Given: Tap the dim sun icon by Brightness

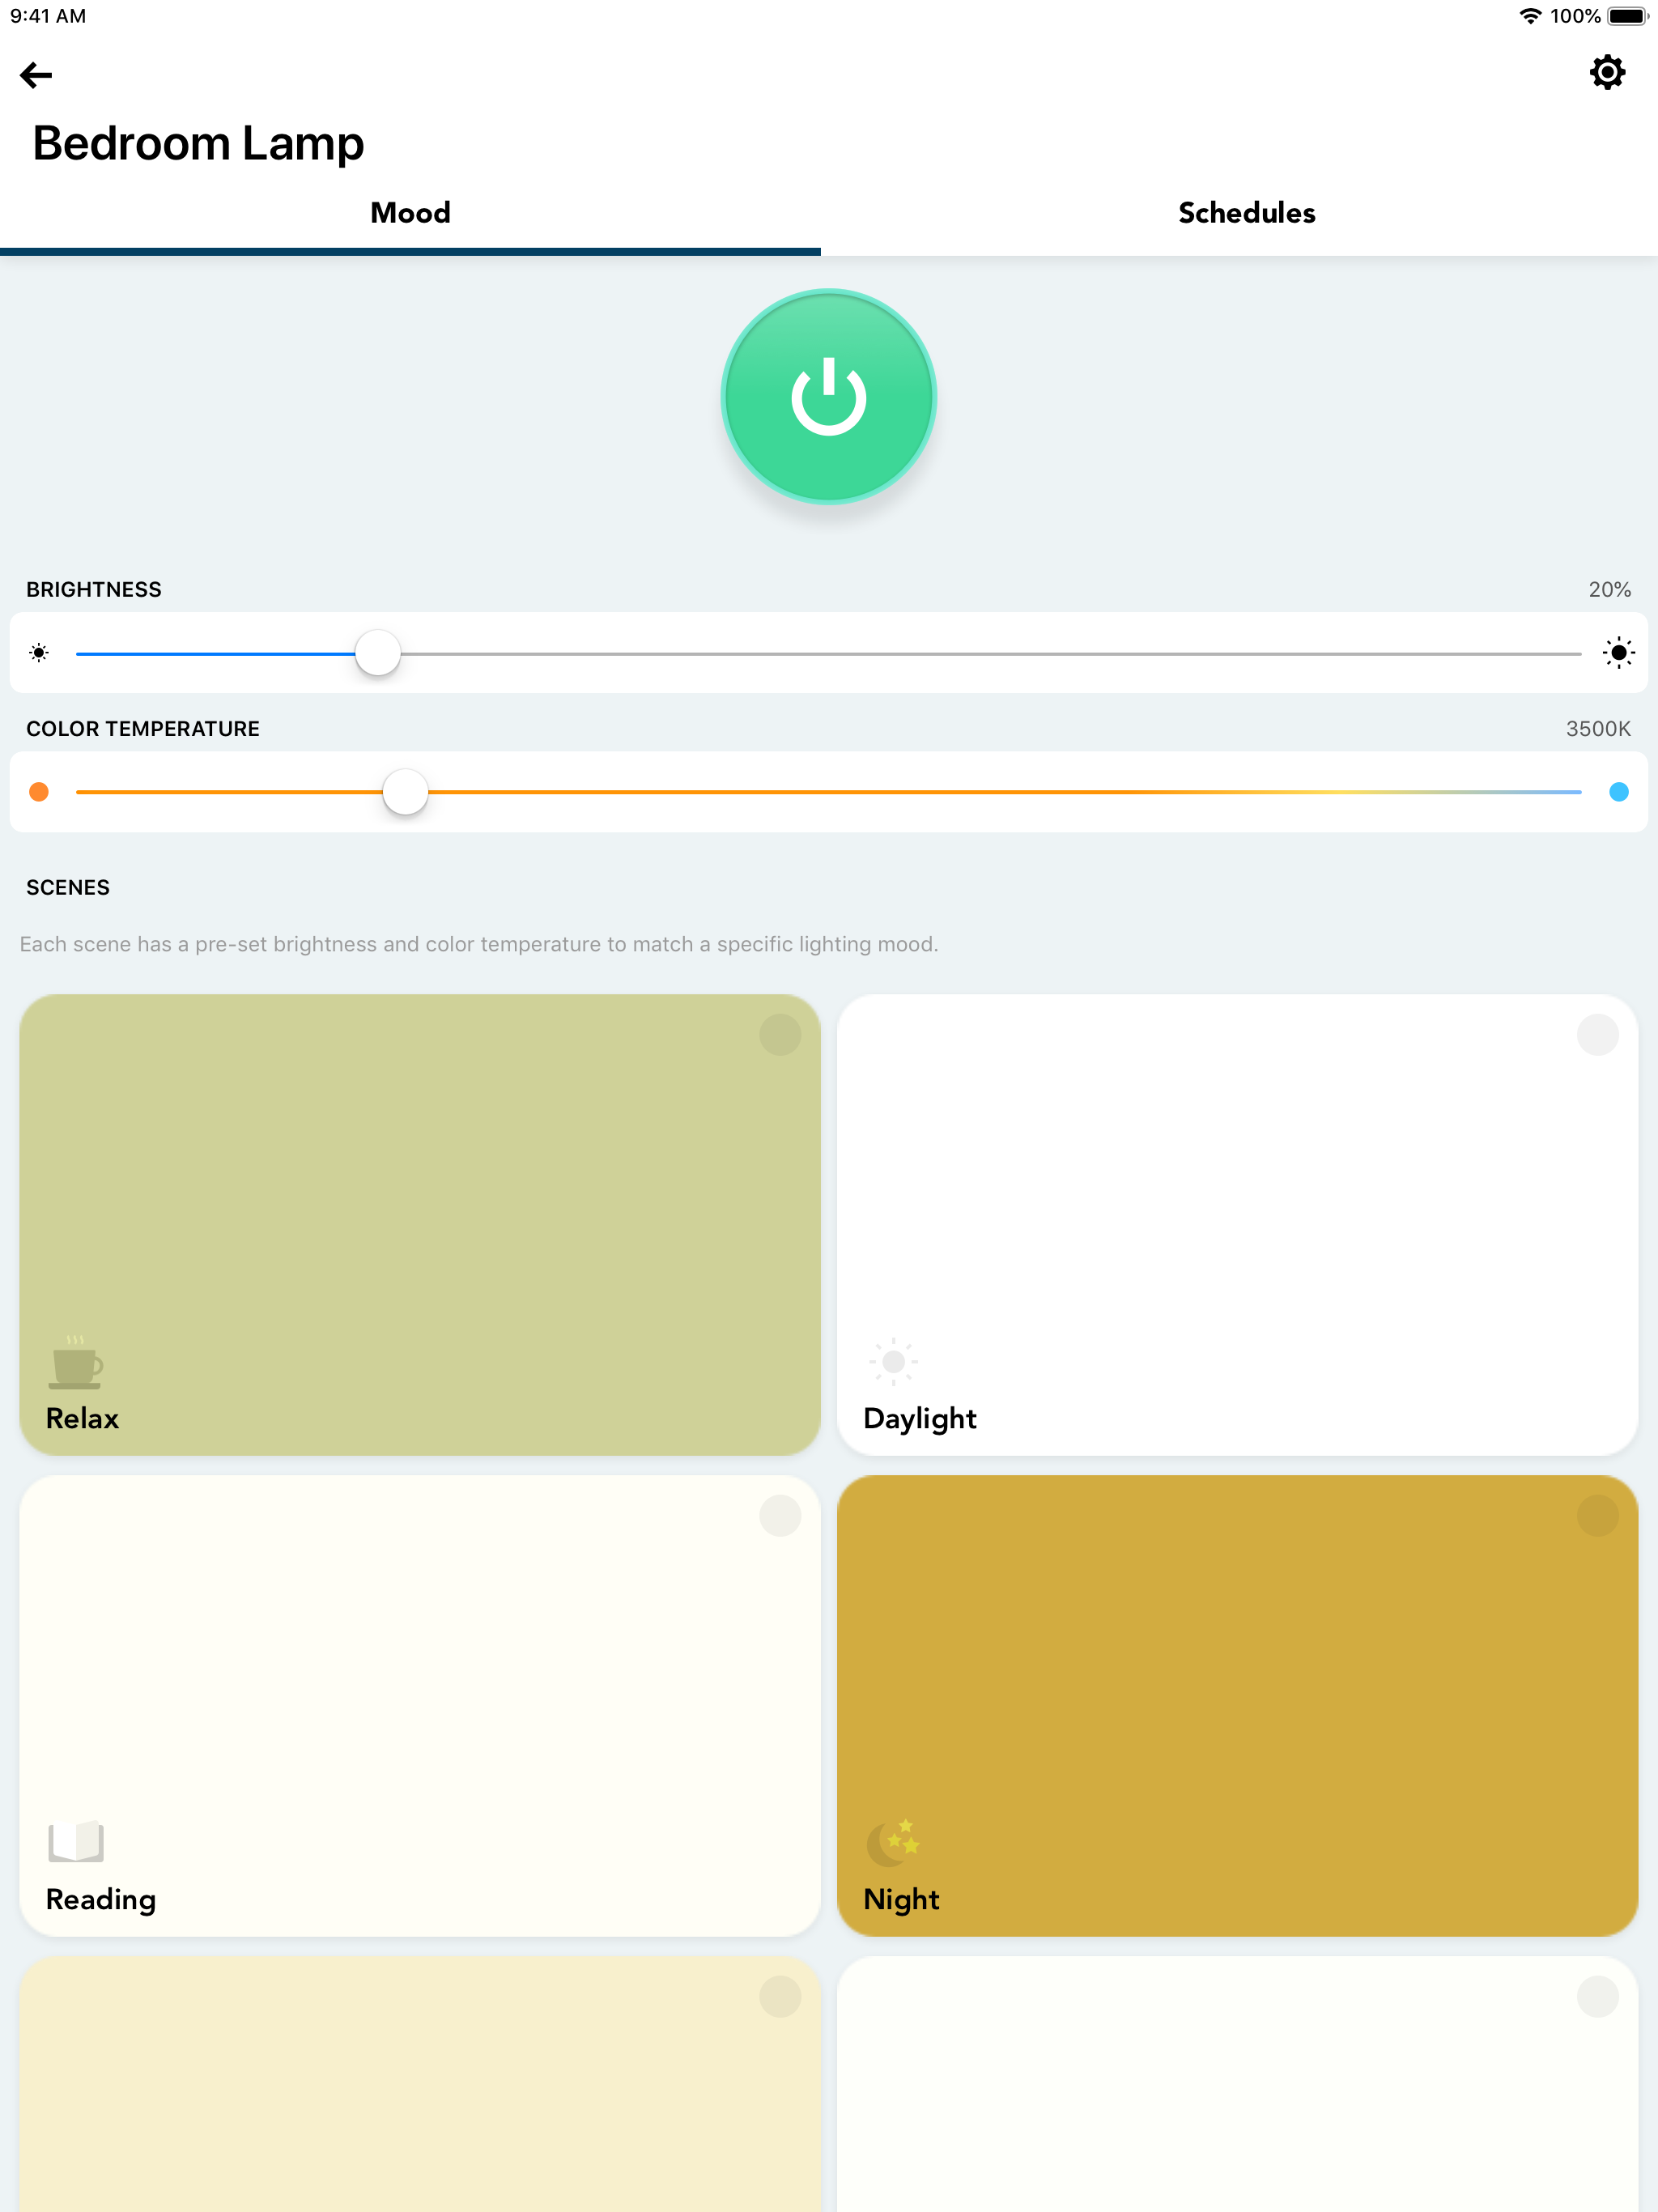Looking at the screenshot, I should click(x=39, y=653).
